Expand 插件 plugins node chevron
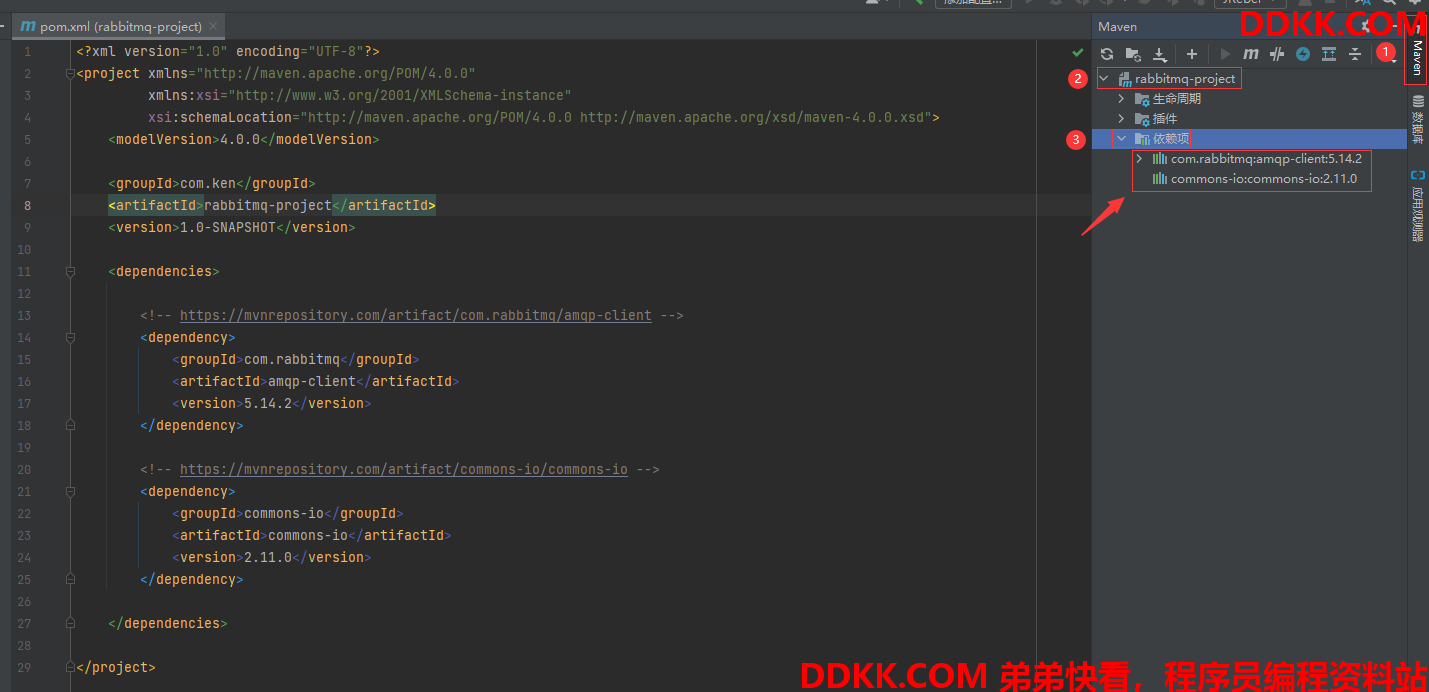 point(1122,119)
